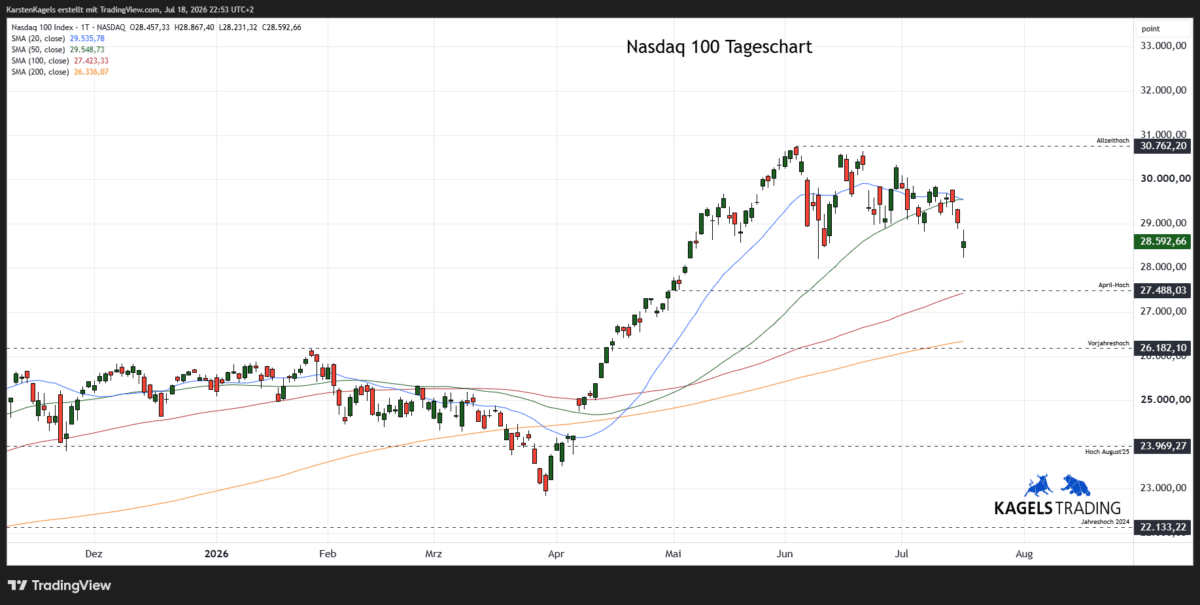Click the Allzeithoch price label 30.762,20

[x=1162, y=146]
